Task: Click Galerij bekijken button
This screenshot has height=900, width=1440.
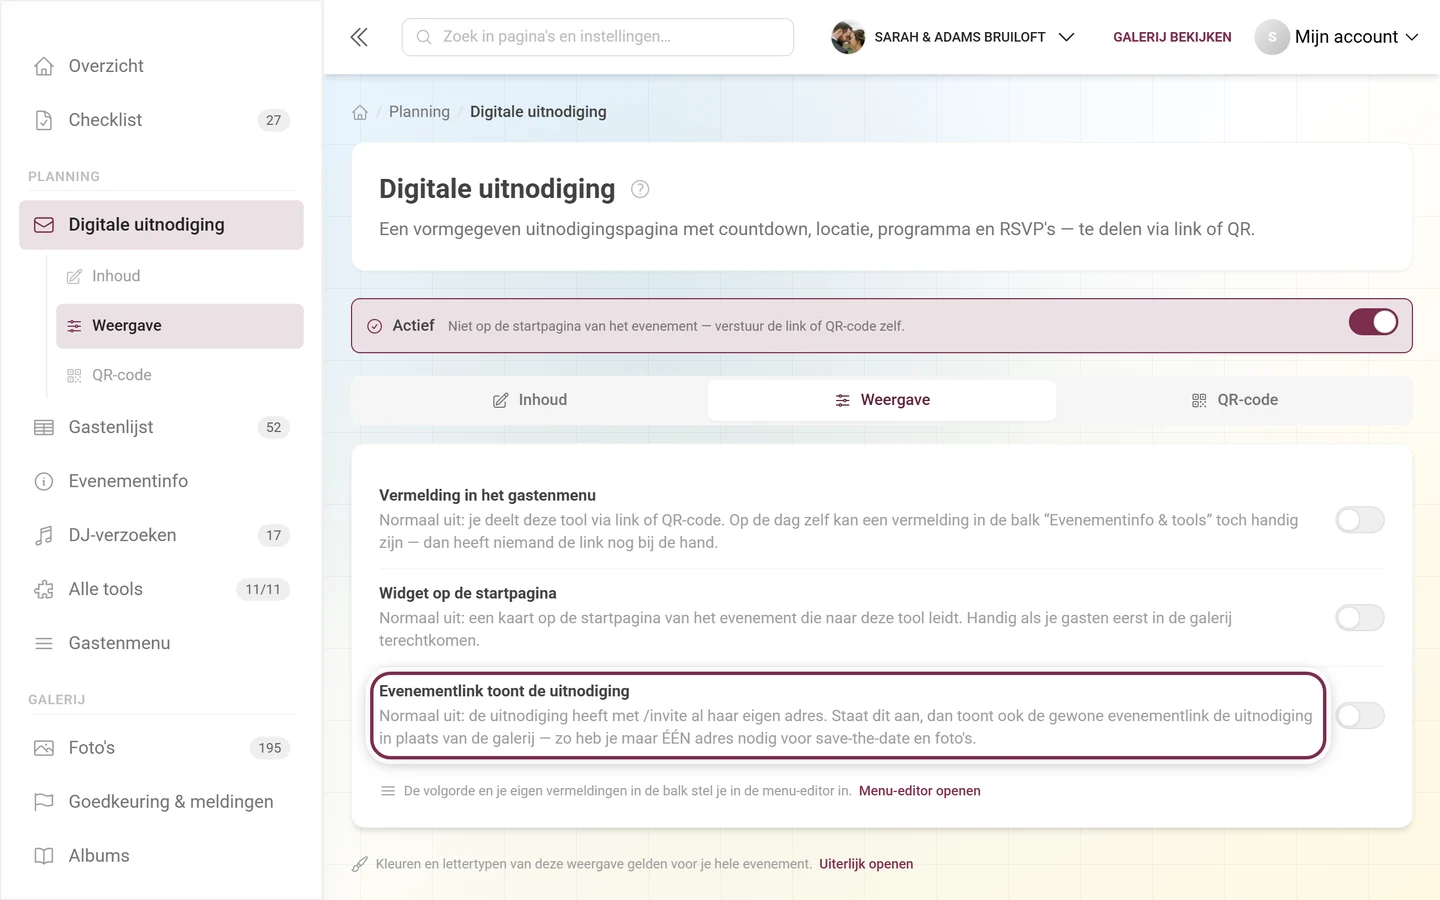Action: pos(1172,37)
